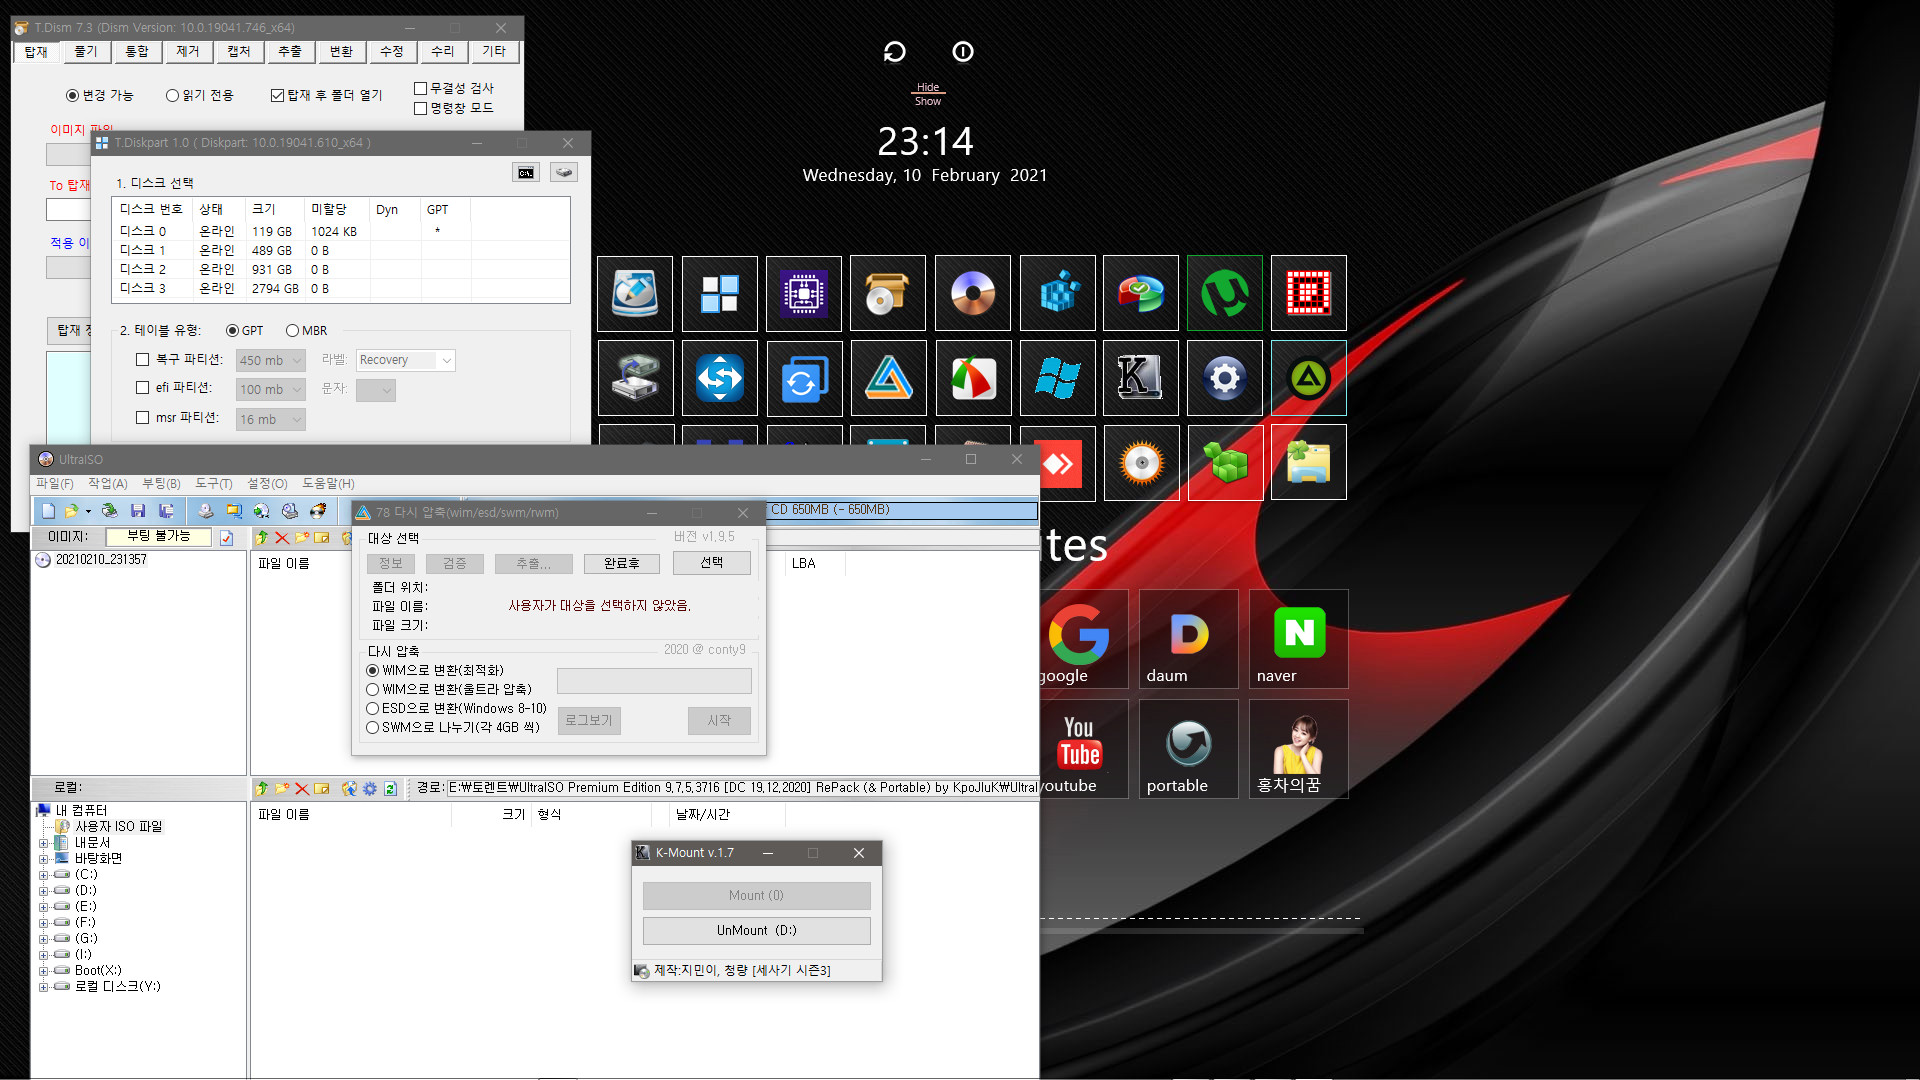Open the google shortcut tile
1920x1080 pixels.
tap(1083, 639)
